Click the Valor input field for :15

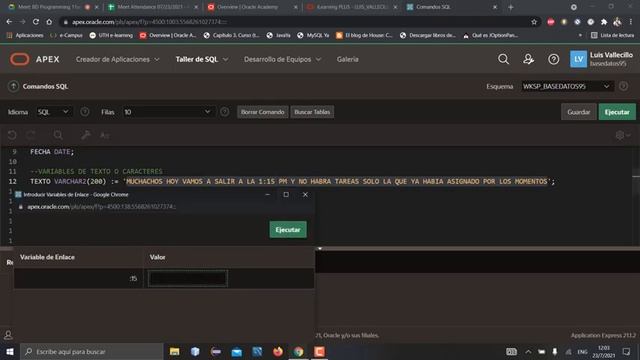pyautogui.click(x=188, y=278)
